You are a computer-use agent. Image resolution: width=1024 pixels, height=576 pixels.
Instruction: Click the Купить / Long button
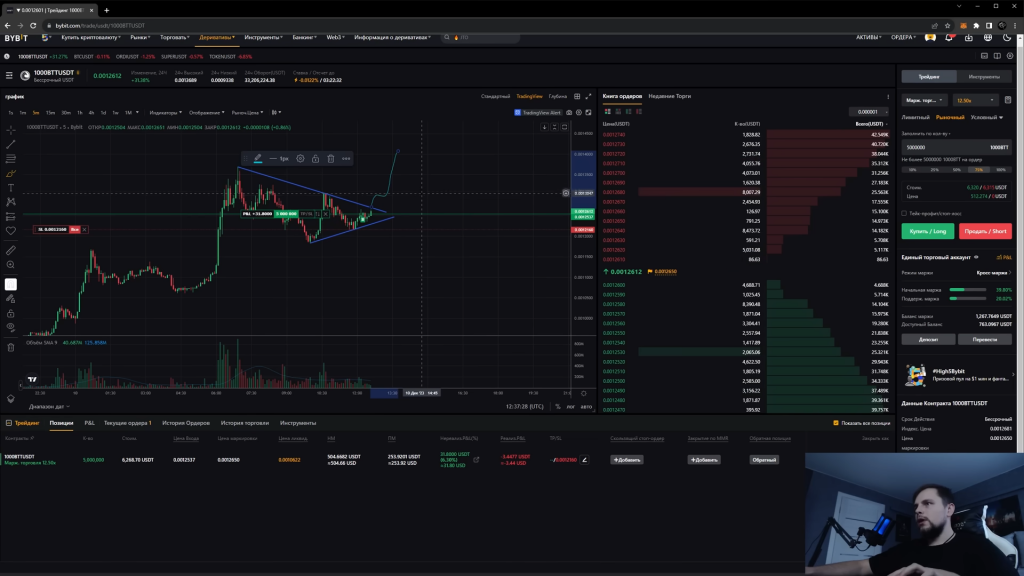tap(927, 231)
